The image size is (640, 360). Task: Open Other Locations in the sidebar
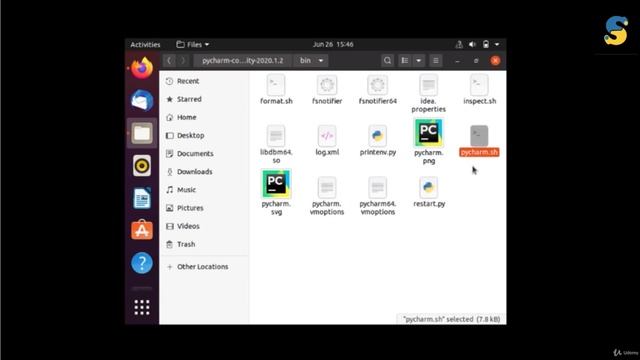click(204, 267)
